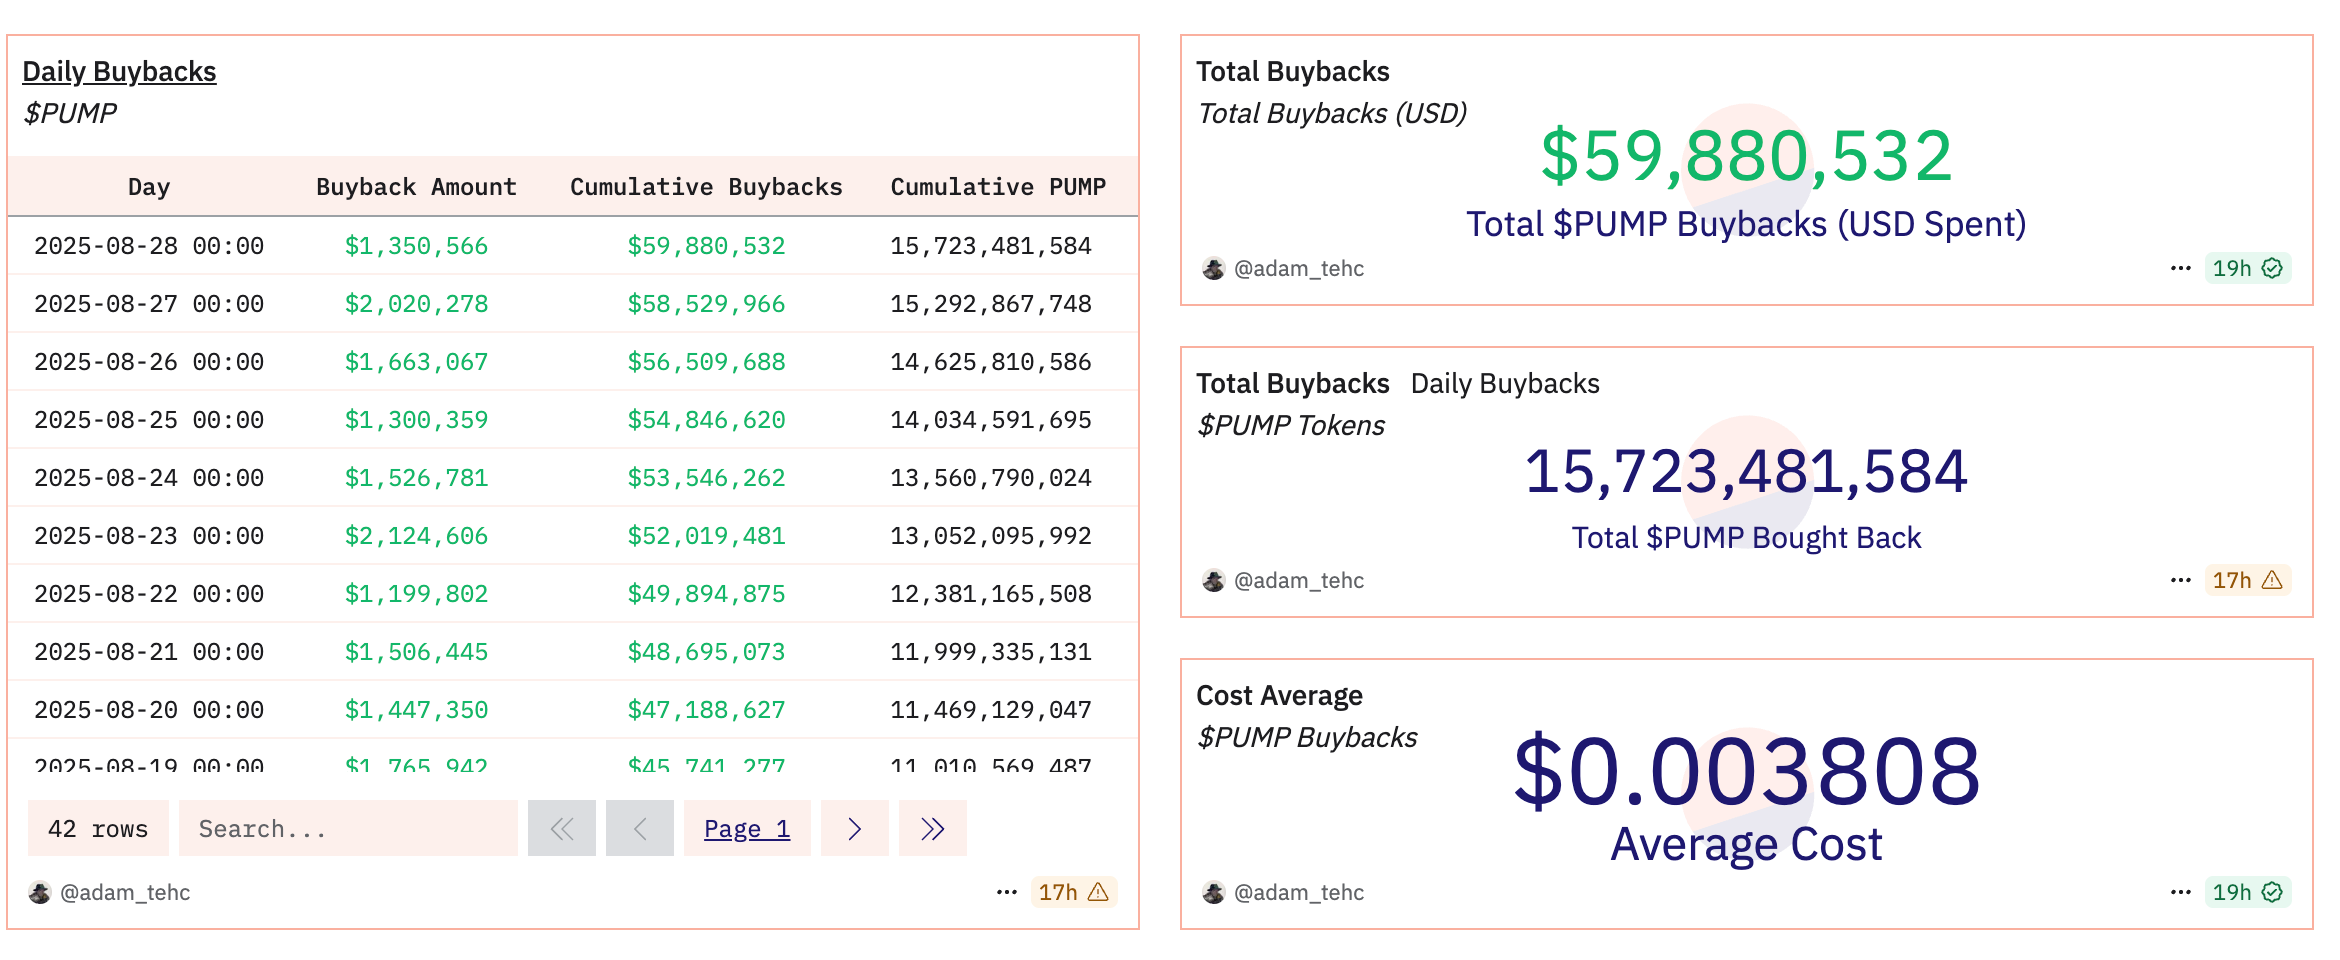The image size is (2340, 960).
Task: Open the ellipsis menu on the Cost Average card
Action: (x=2179, y=892)
